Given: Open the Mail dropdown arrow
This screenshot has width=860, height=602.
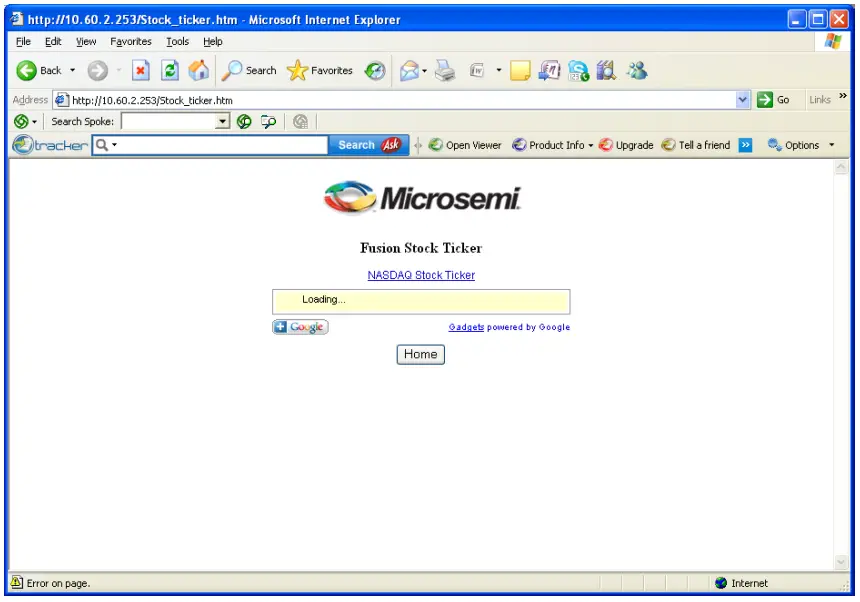Looking at the screenshot, I should (425, 71).
